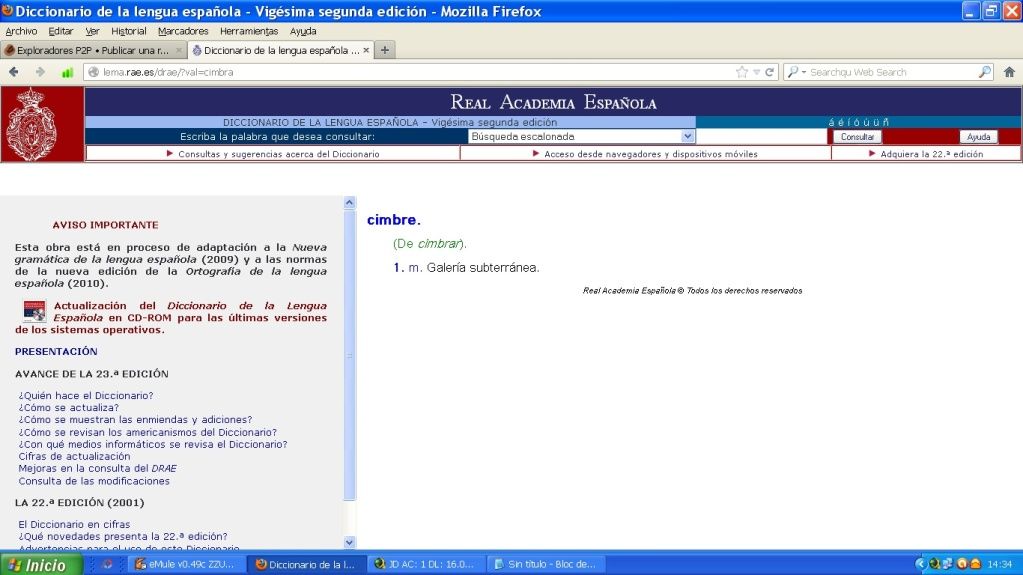Close the Diccionario de la lengua tab
This screenshot has width=1023, height=575.
point(366,50)
